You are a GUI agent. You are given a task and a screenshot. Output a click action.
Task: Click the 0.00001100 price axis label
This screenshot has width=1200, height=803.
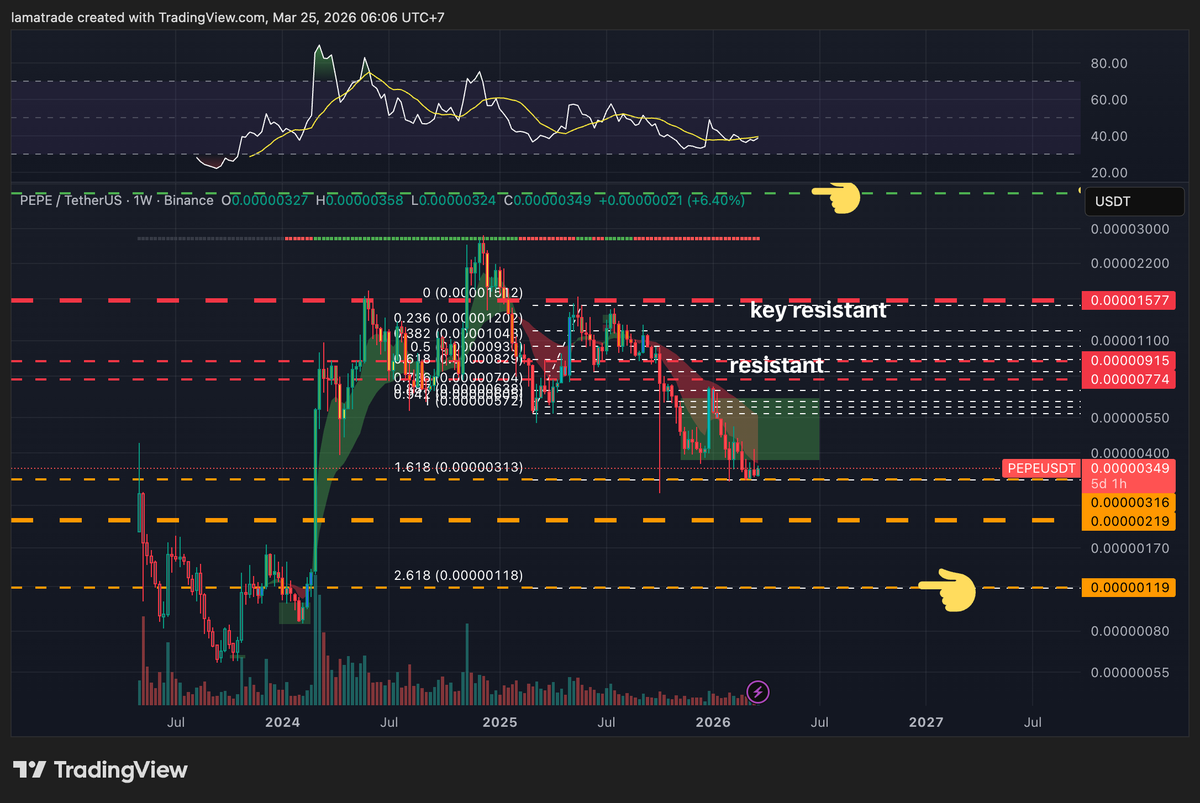(x=1129, y=340)
